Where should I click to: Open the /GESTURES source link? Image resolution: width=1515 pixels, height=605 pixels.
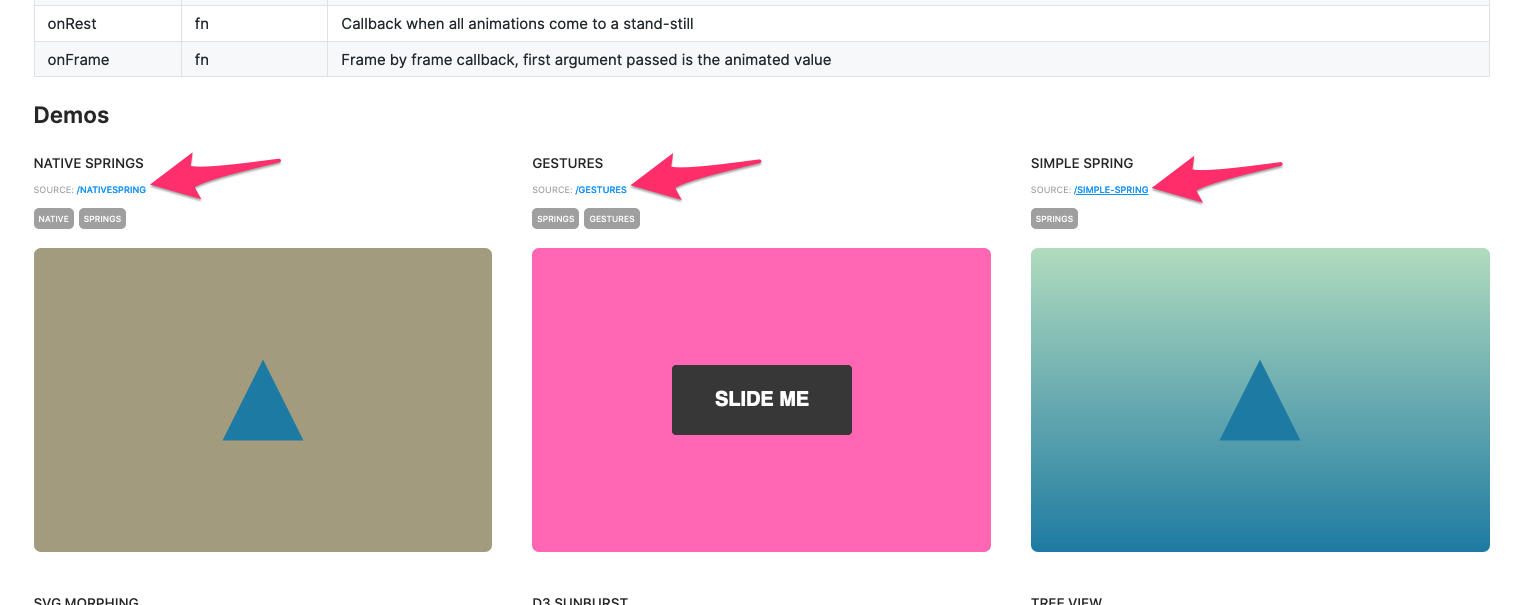point(601,189)
